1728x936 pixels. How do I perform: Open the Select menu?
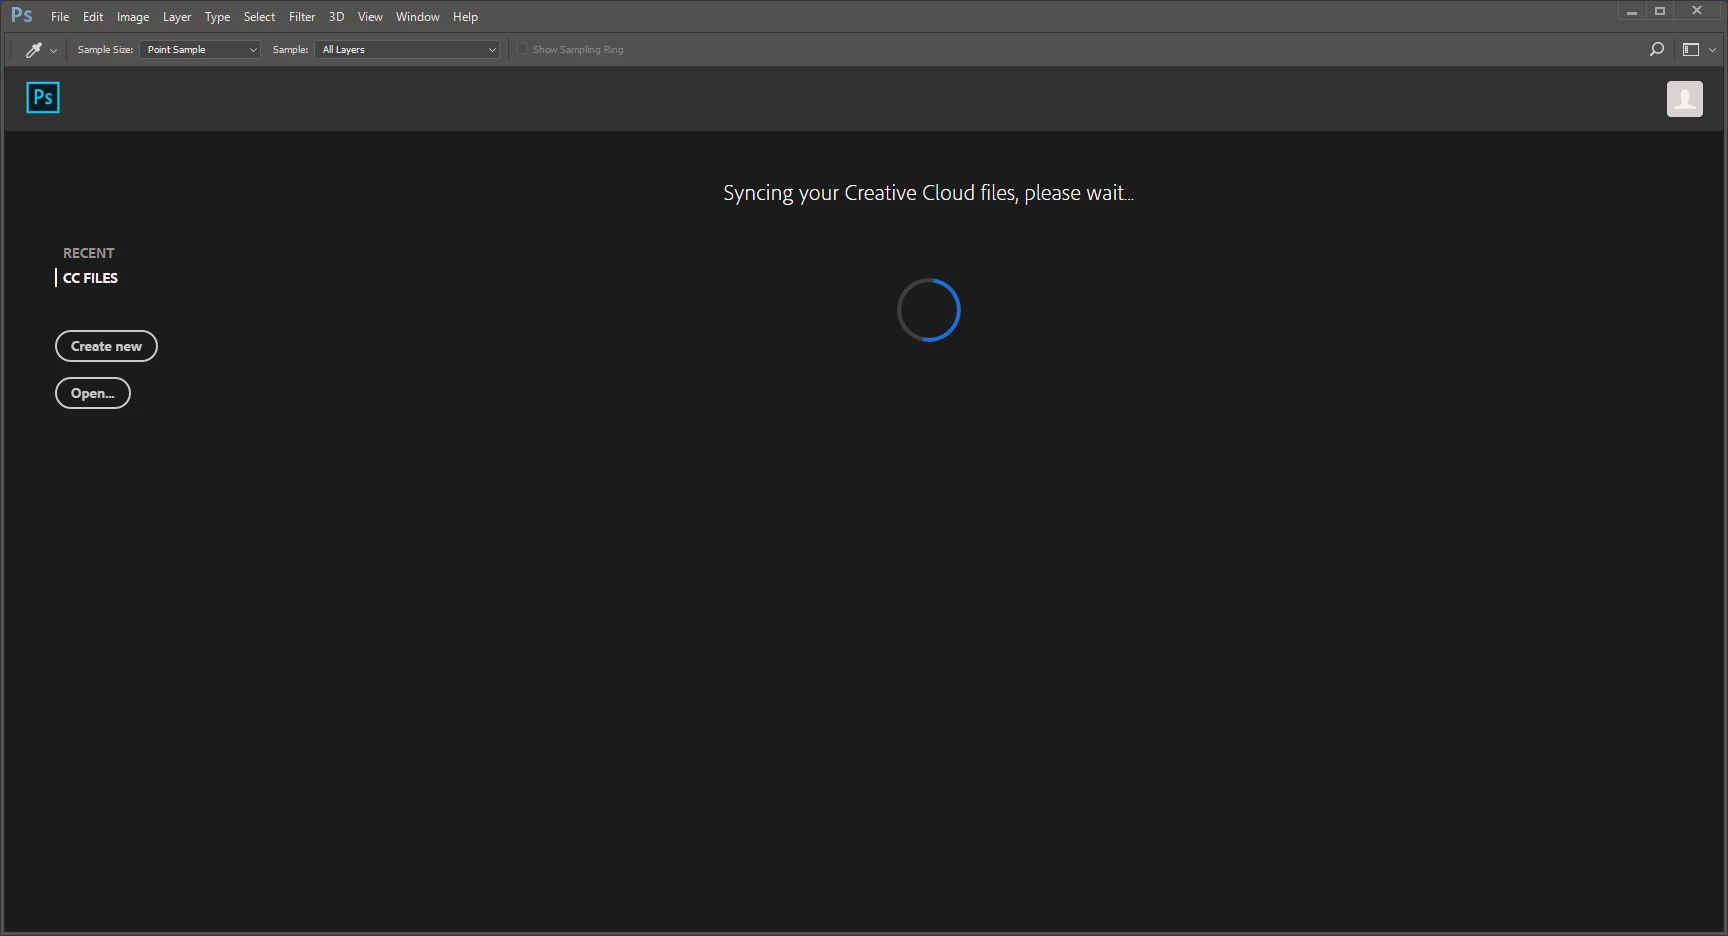pos(259,17)
